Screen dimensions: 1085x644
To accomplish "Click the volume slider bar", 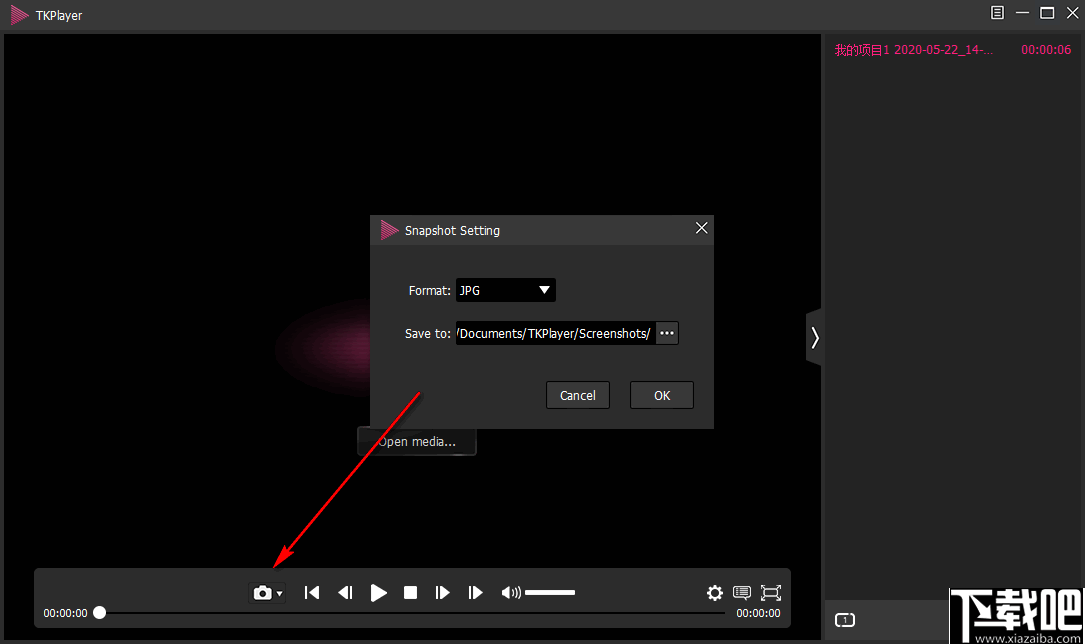I will click(550, 593).
